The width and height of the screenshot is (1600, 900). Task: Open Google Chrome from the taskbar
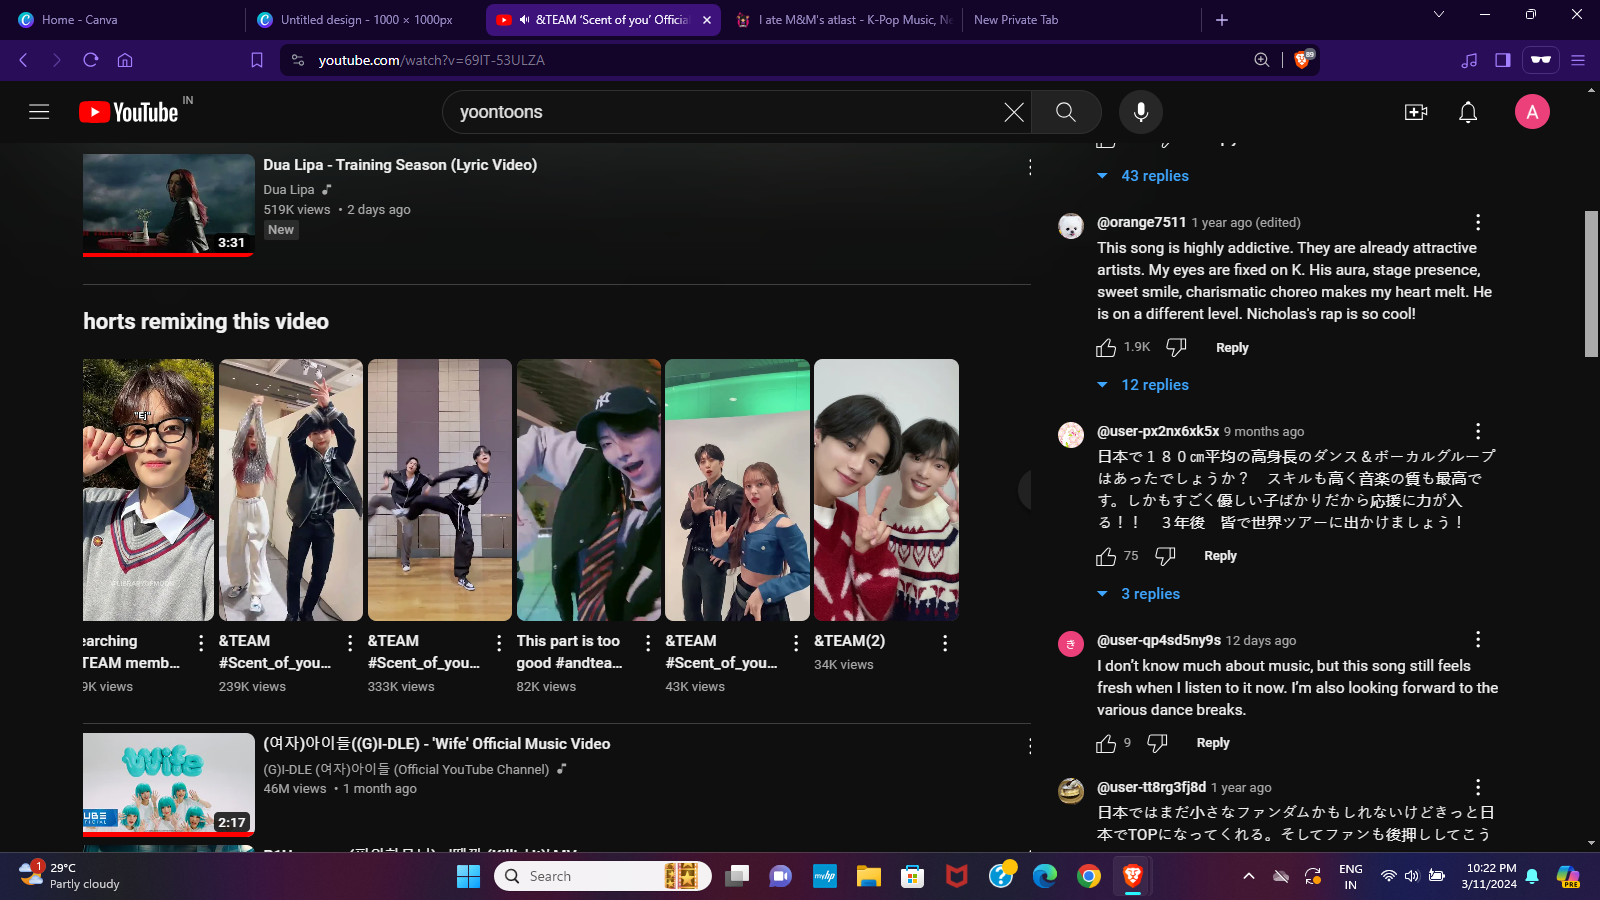1089,877
